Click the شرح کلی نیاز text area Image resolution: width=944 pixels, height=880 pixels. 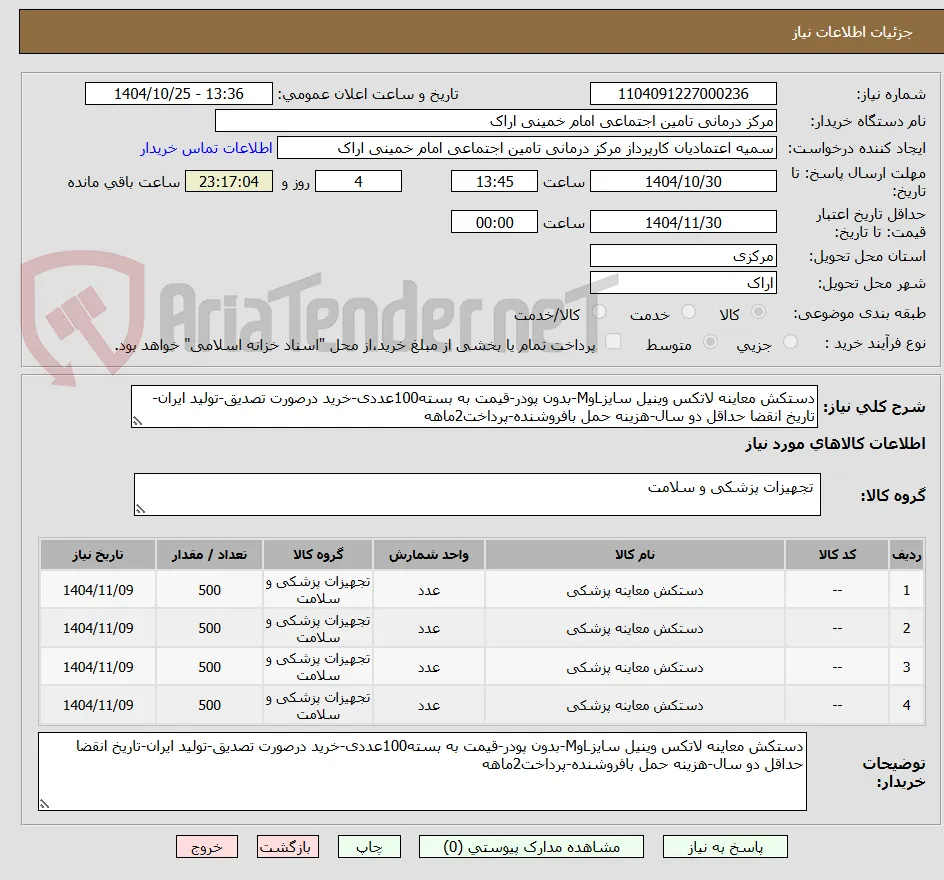[474, 407]
